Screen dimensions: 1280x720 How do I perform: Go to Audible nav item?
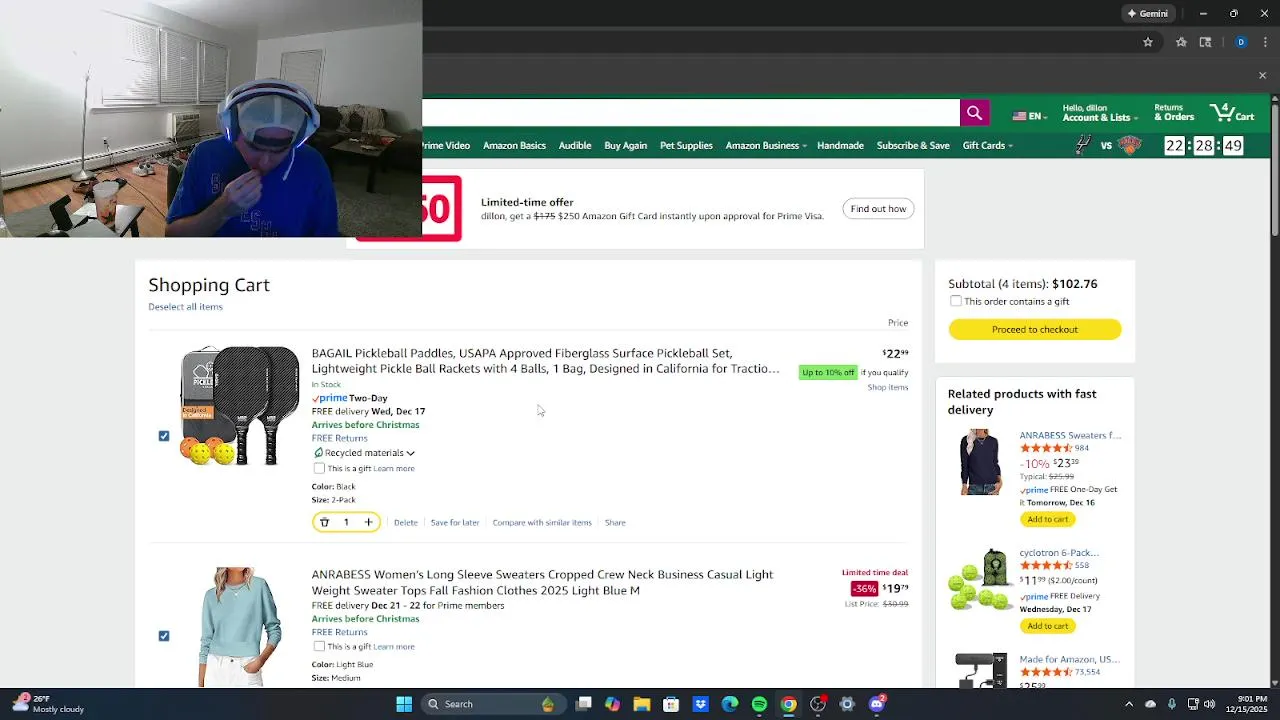click(x=575, y=146)
